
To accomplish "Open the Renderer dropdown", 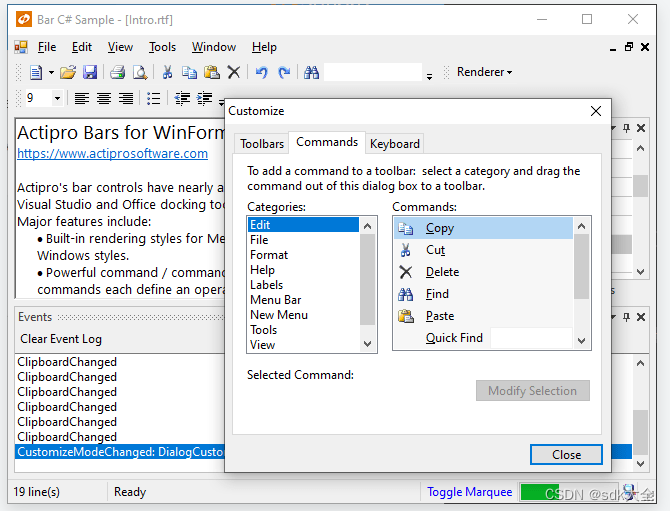I will coord(484,72).
